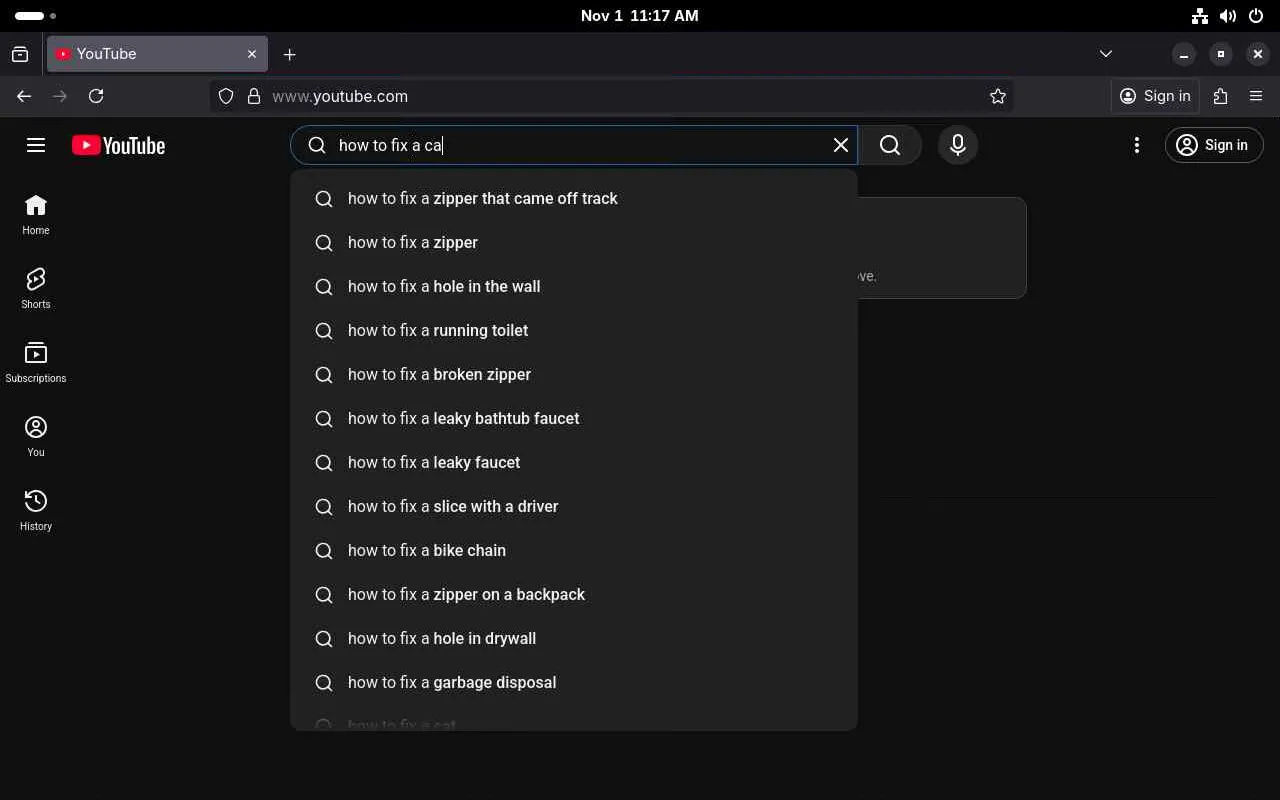The height and width of the screenshot is (800, 1280).
Task: Select suggestion "how to fix a zipper"
Action: click(413, 242)
